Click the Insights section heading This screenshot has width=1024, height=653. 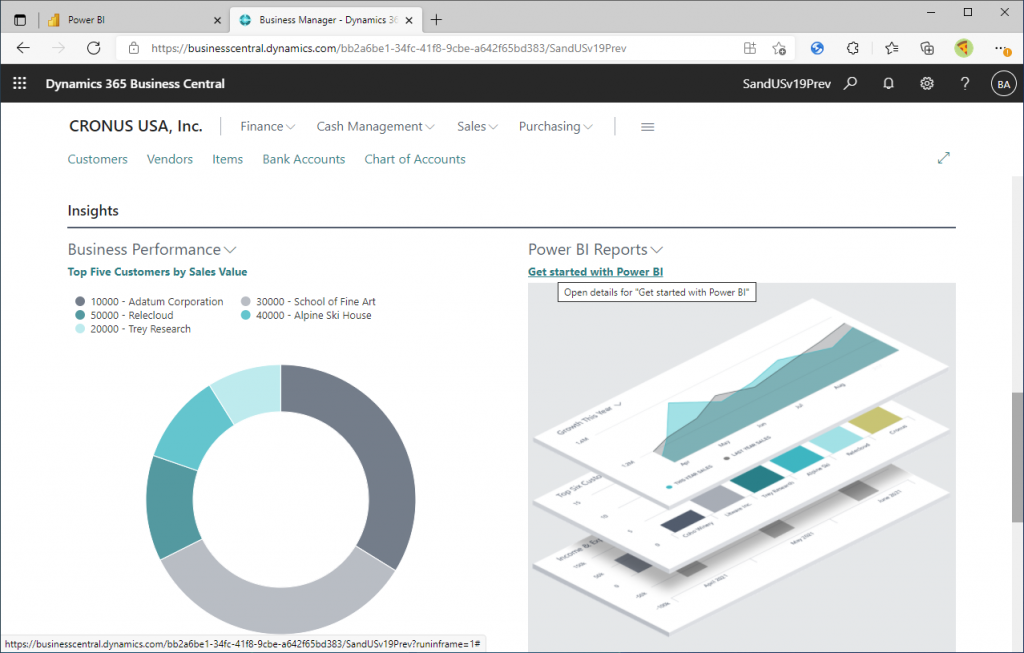(93, 210)
